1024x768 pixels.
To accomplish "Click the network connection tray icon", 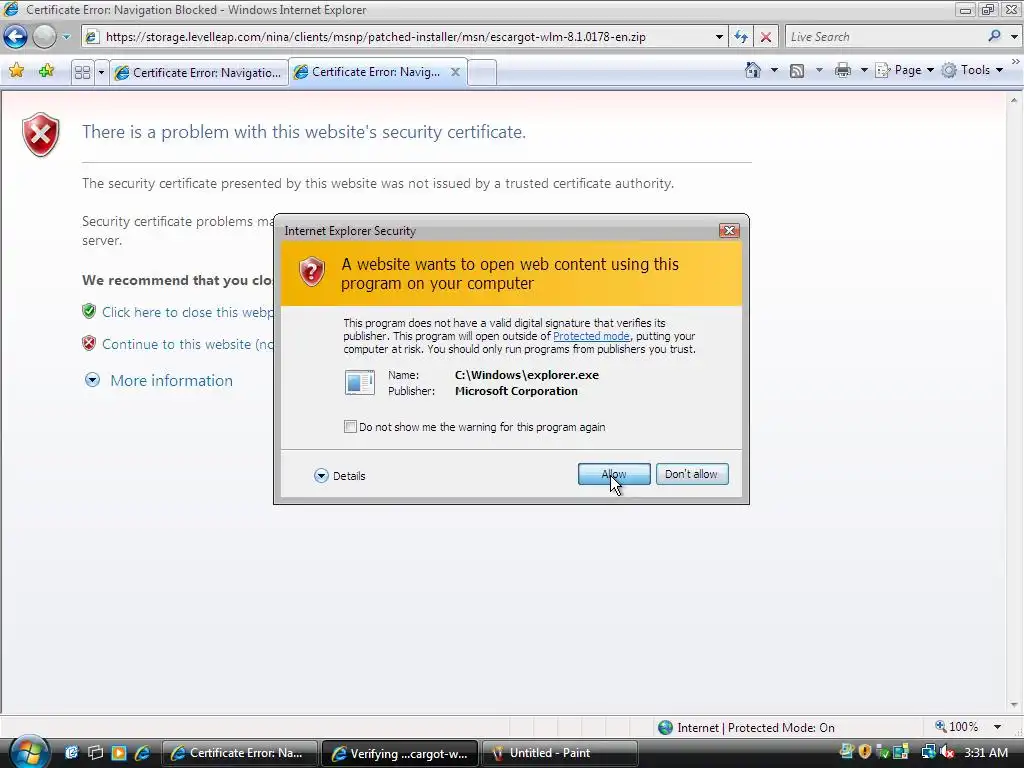I will coord(928,752).
